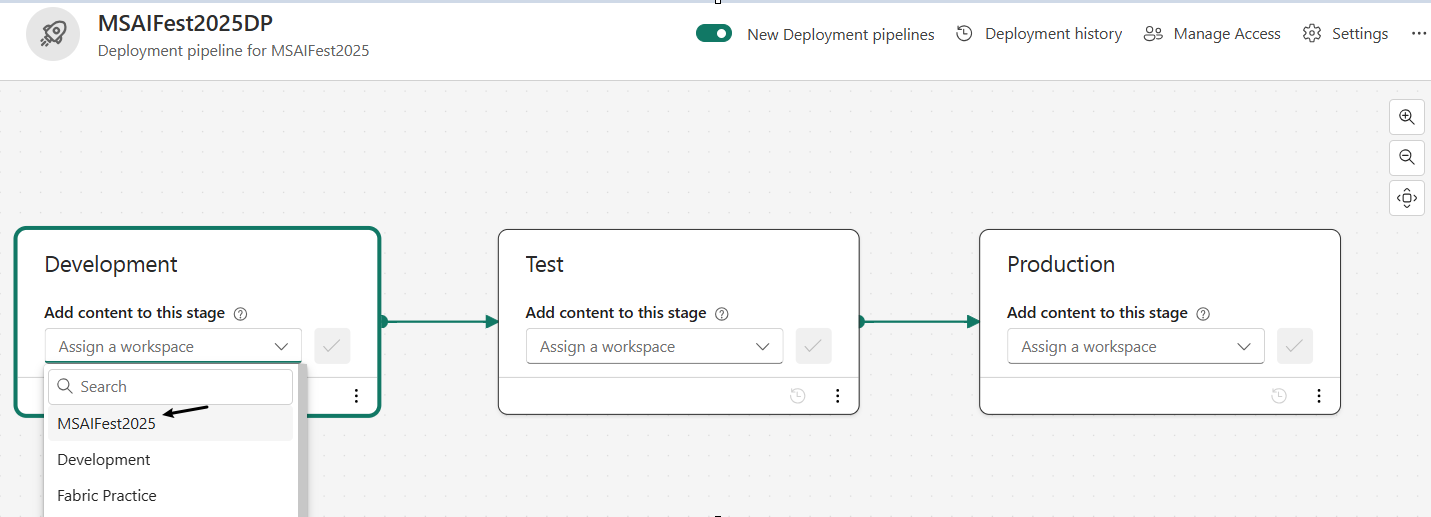1431x517 pixels.
Task: Toggle New Deployment pipelines switch
Action: point(714,34)
